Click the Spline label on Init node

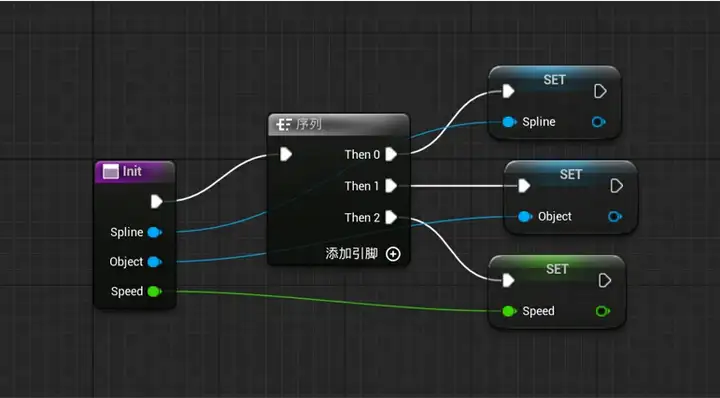pyautogui.click(x=127, y=232)
